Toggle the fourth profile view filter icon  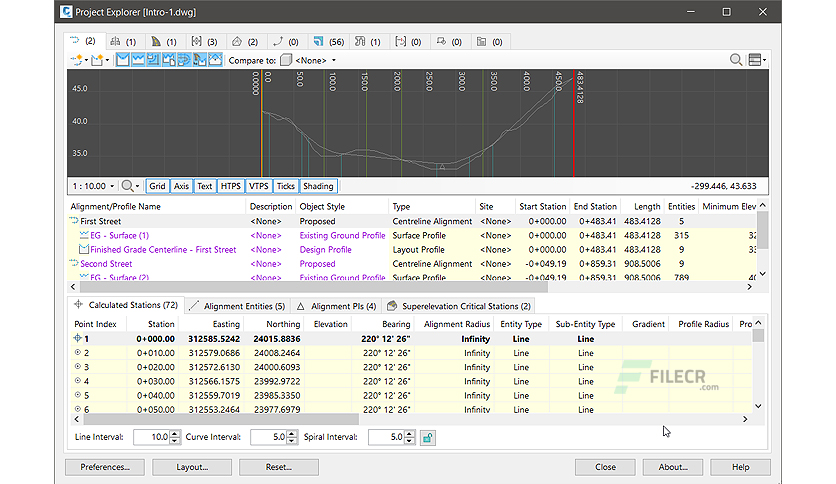pyautogui.click(x=169, y=60)
